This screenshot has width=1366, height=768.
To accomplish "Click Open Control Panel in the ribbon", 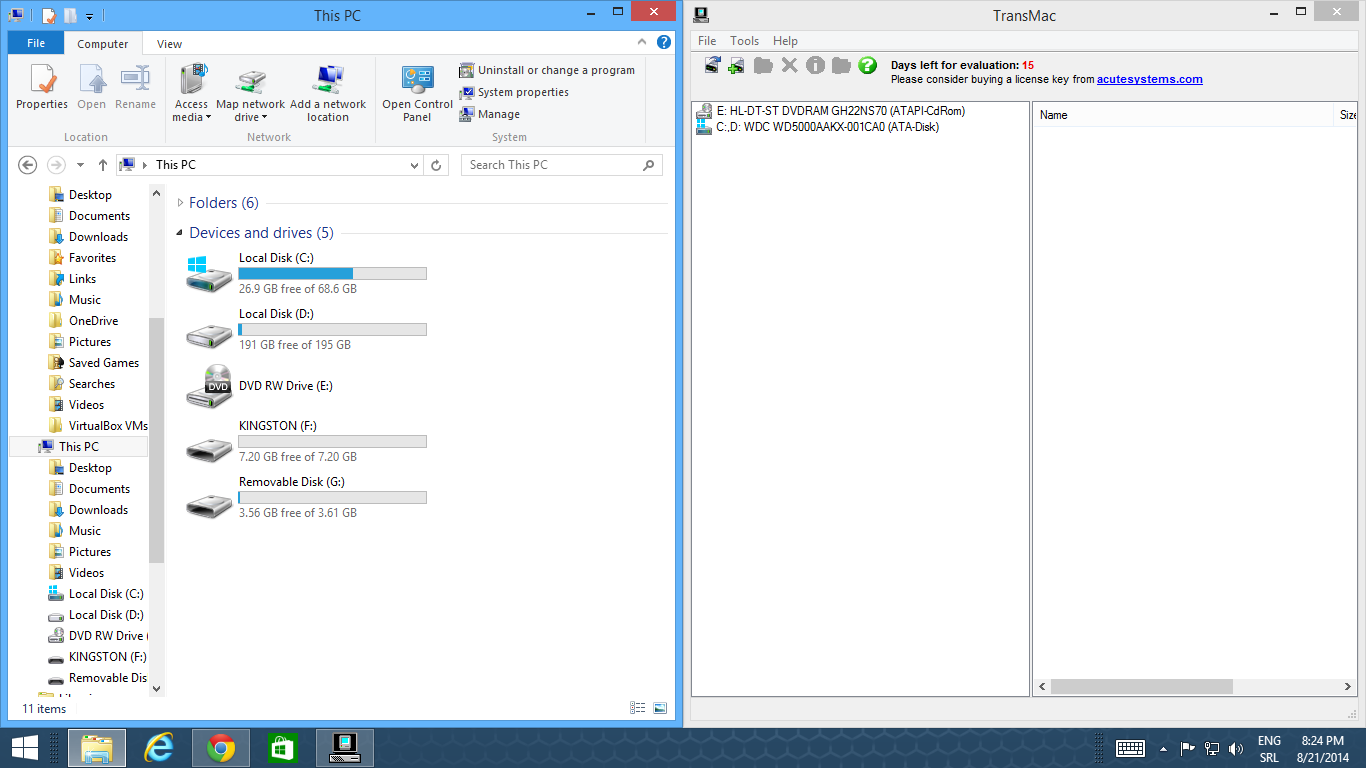I will 417,93.
